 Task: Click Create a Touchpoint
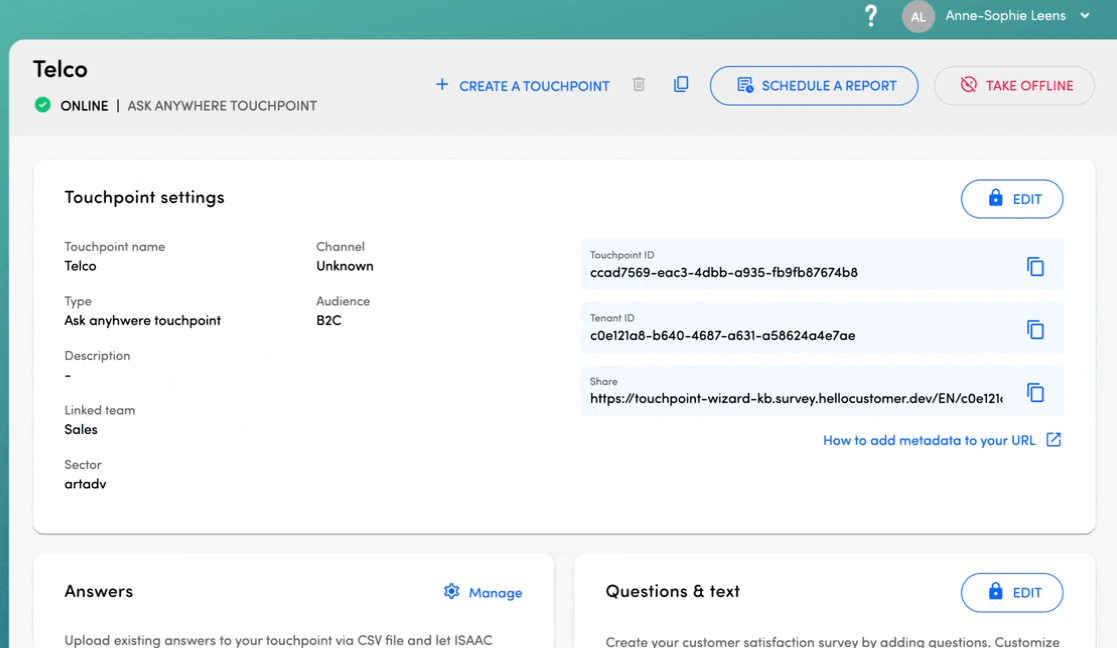point(522,86)
